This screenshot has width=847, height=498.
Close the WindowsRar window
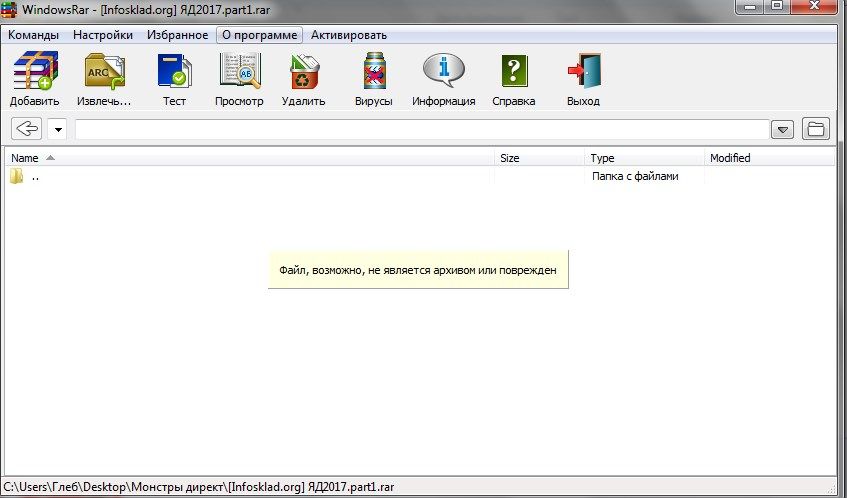pos(815,6)
